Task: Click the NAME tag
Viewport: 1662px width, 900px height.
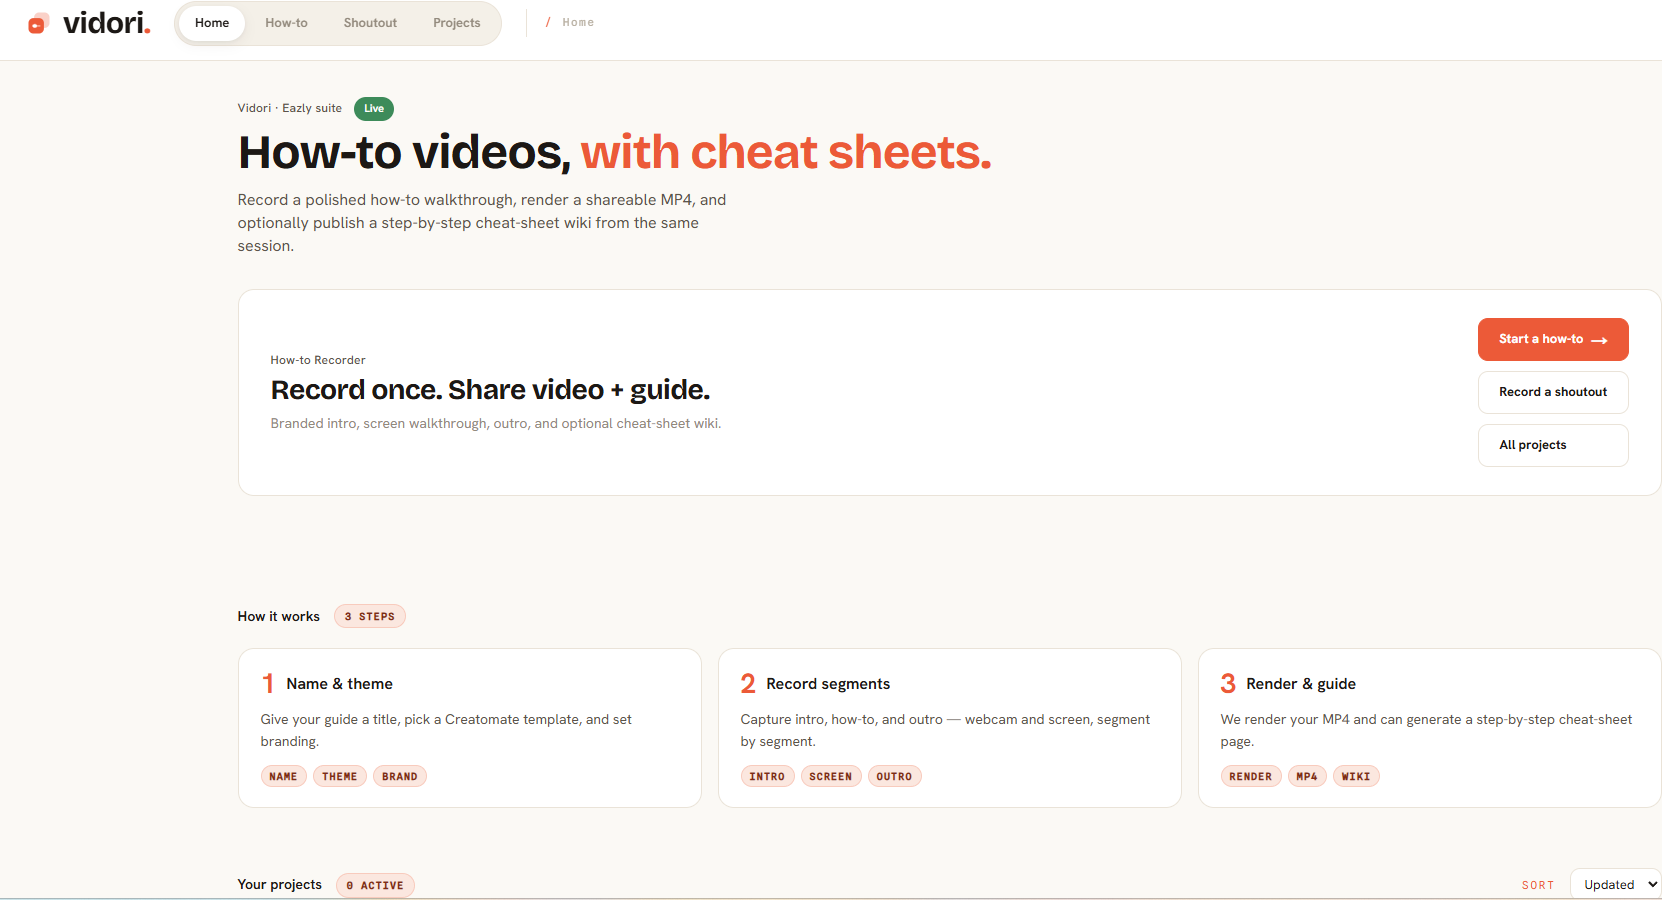Action: pyautogui.click(x=283, y=776)
